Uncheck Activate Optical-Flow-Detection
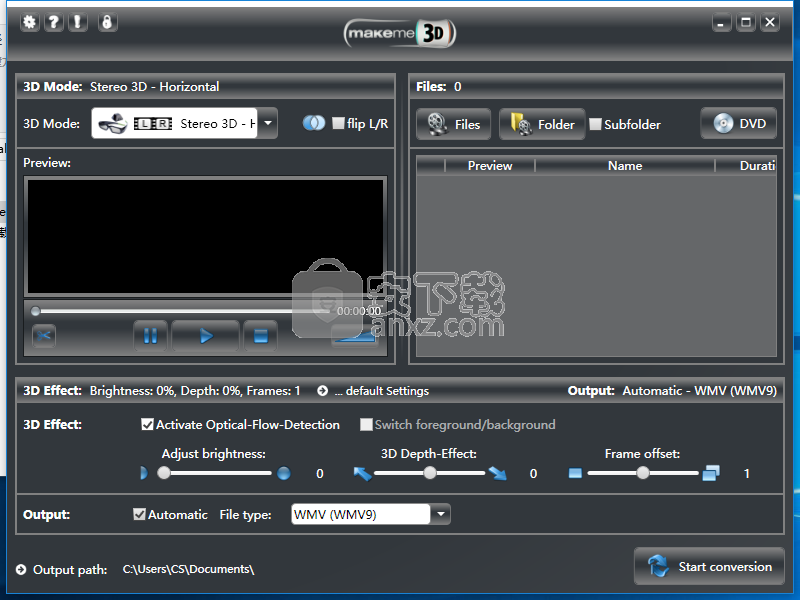The image size is (800, 600). point(147,424)
